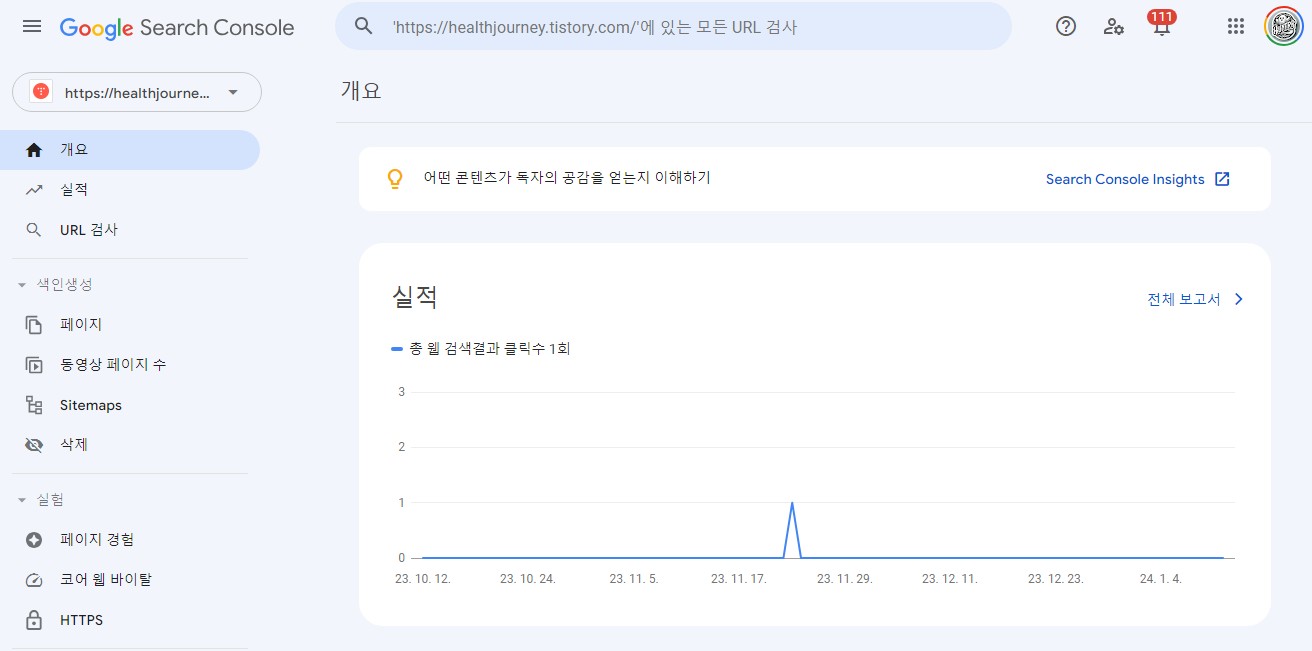Click the lock icon beside HTTPS

coord(34,620)
